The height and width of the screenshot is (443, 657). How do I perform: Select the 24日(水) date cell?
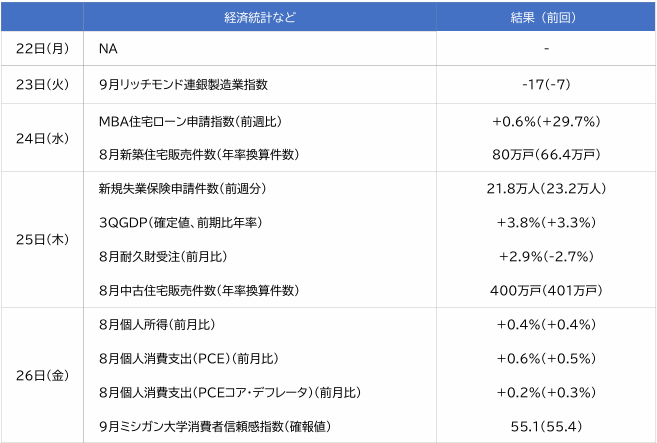[42, 138]
